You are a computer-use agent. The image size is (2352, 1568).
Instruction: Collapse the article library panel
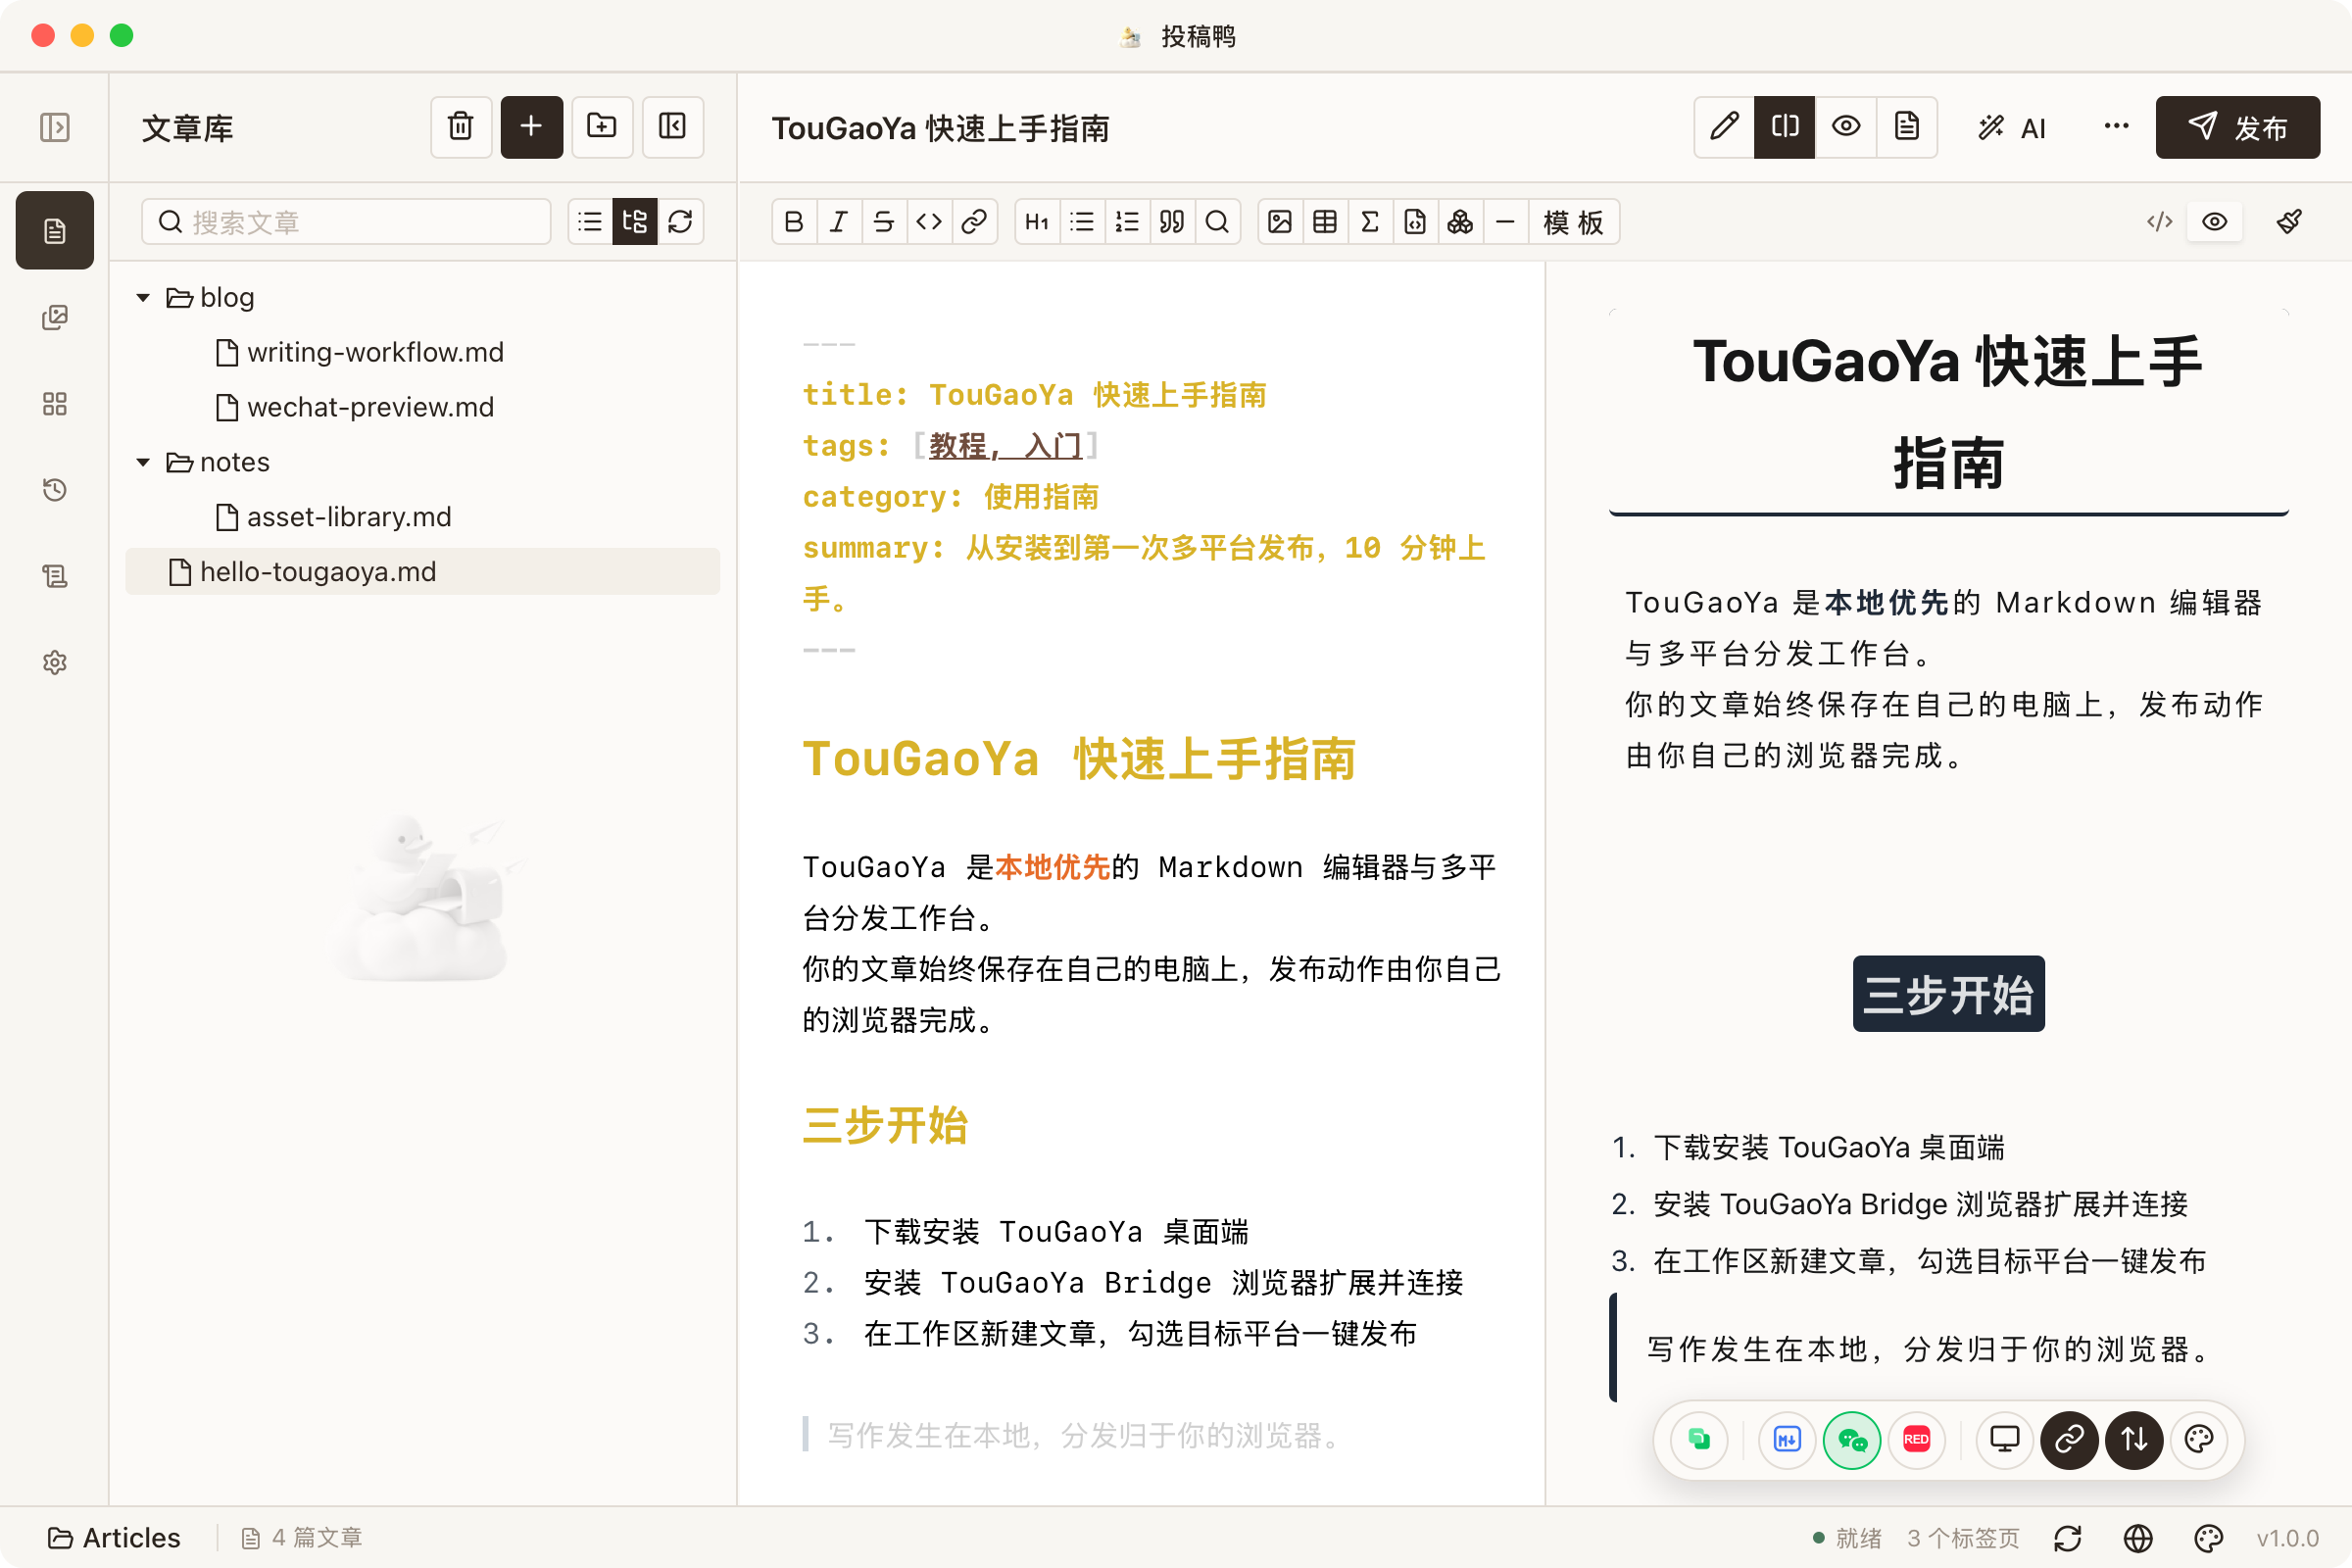point(673,127)
